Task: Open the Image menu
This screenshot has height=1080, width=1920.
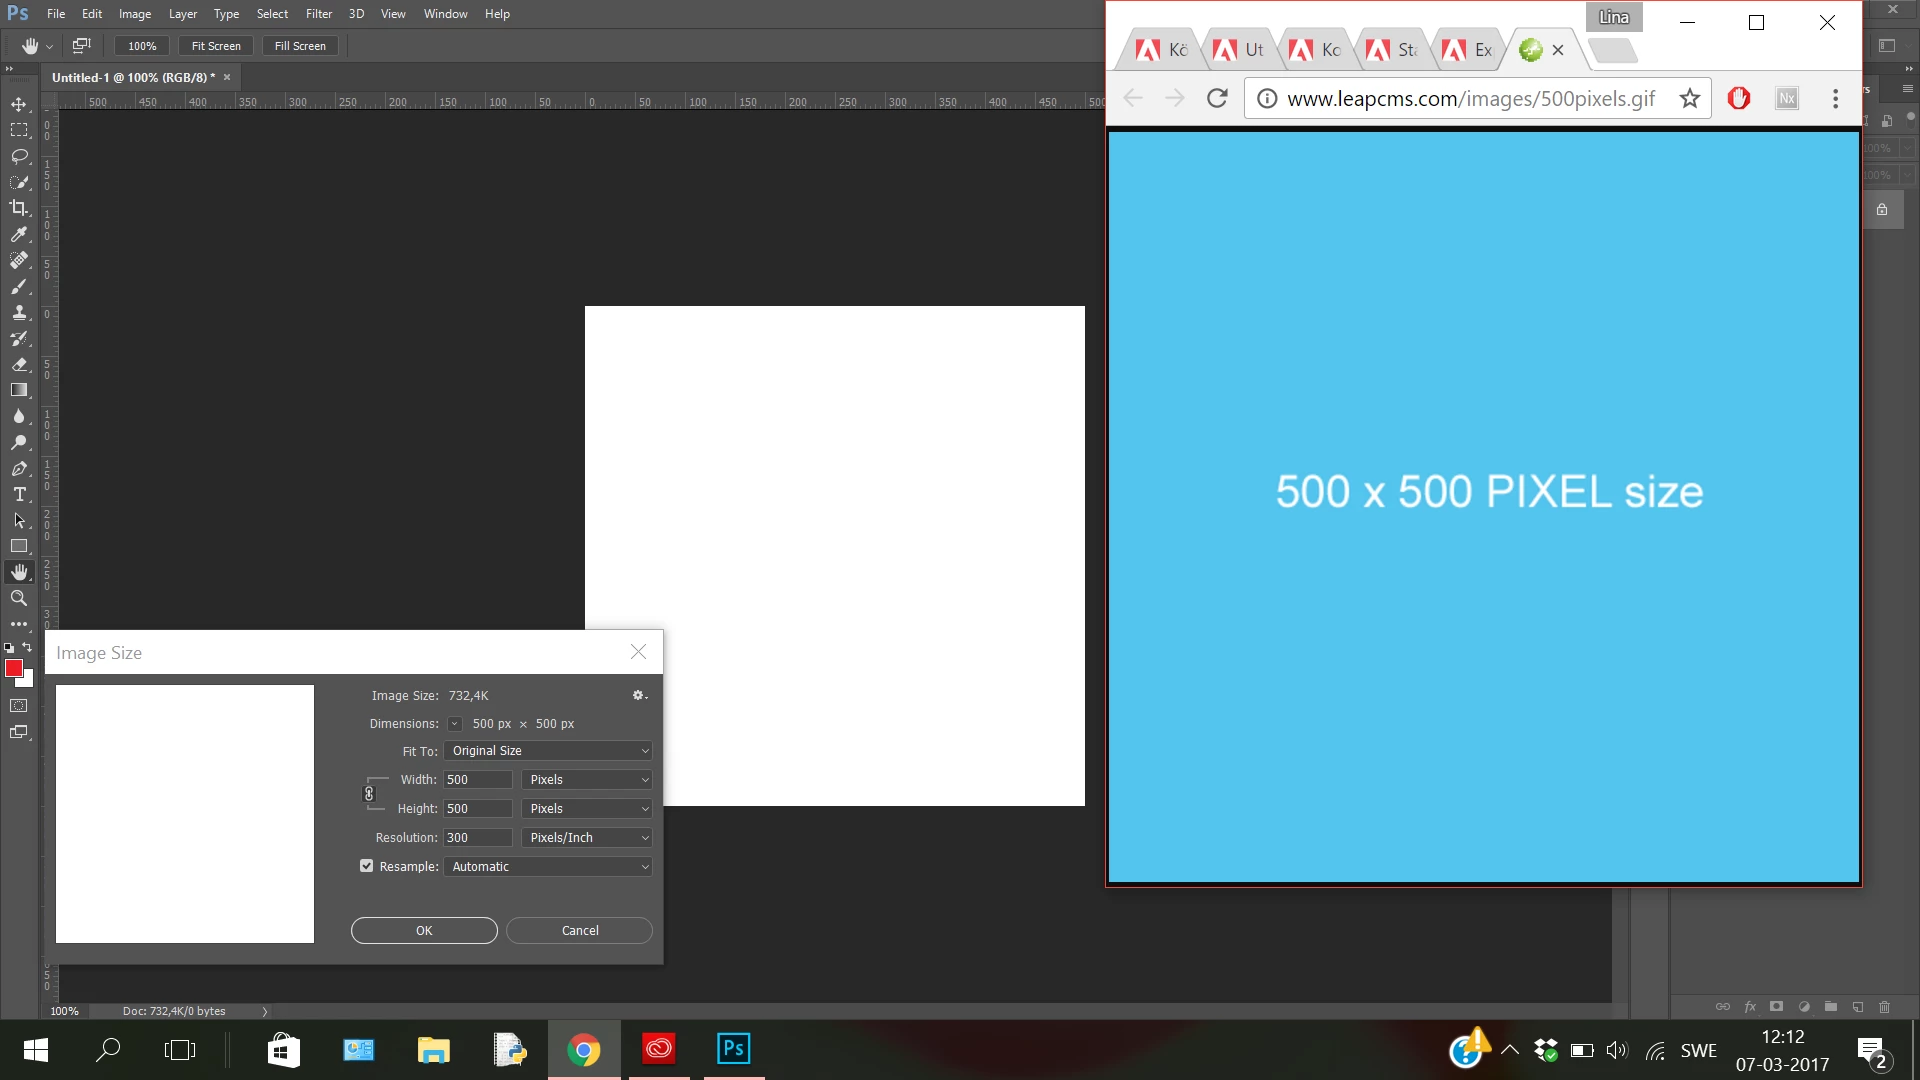Action: (135, 14)
